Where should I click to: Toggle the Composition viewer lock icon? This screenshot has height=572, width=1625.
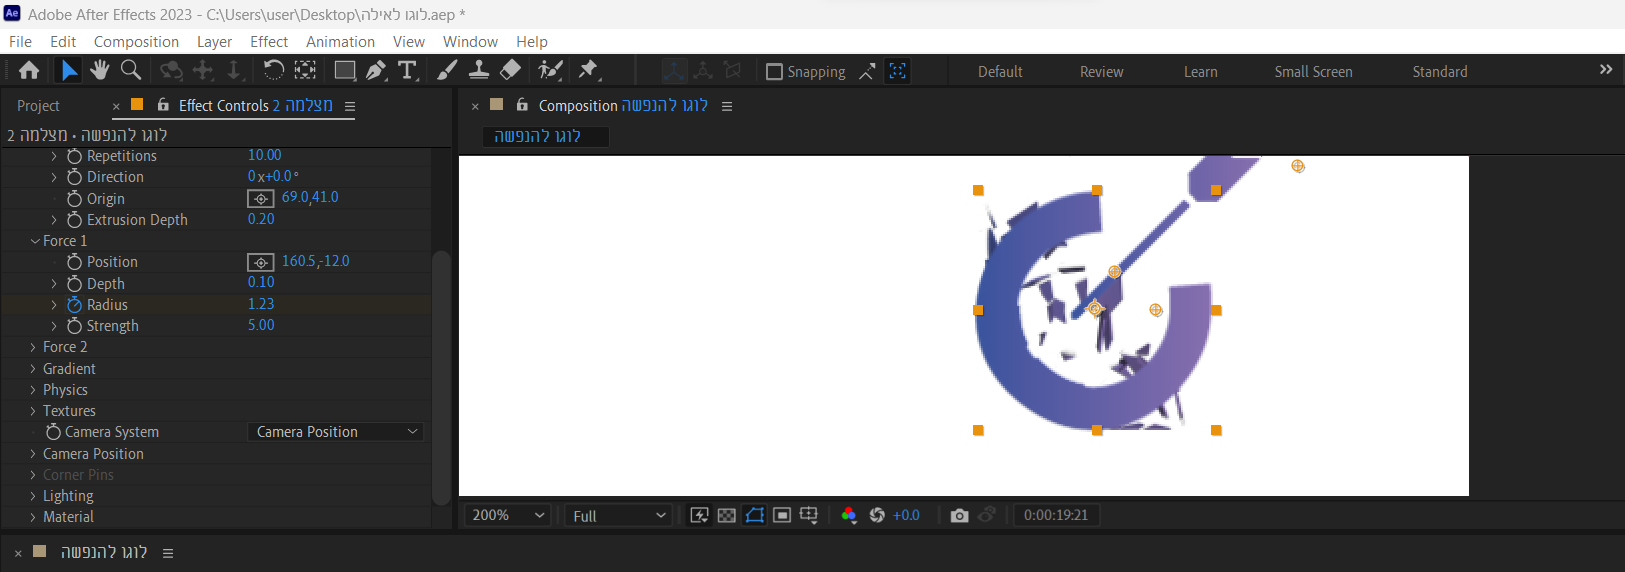coord(522,104)
